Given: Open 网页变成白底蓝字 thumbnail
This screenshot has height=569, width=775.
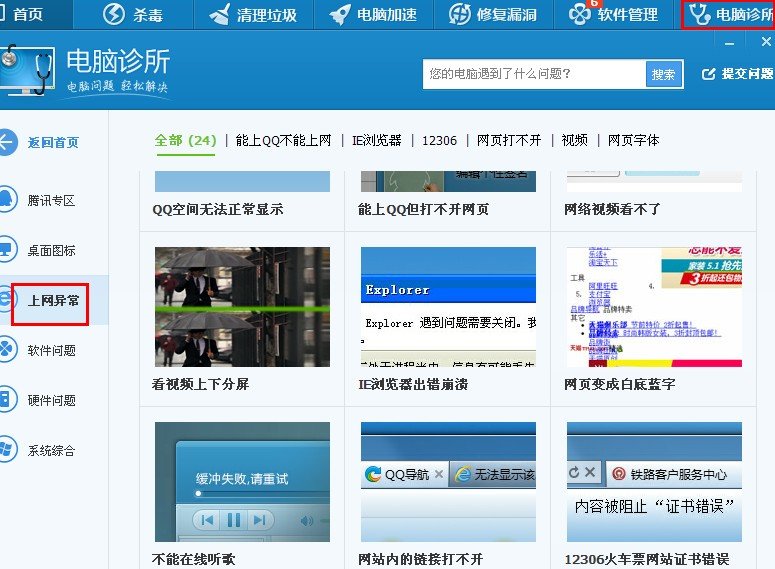Looking at the screenshot, I should [654, 307].
